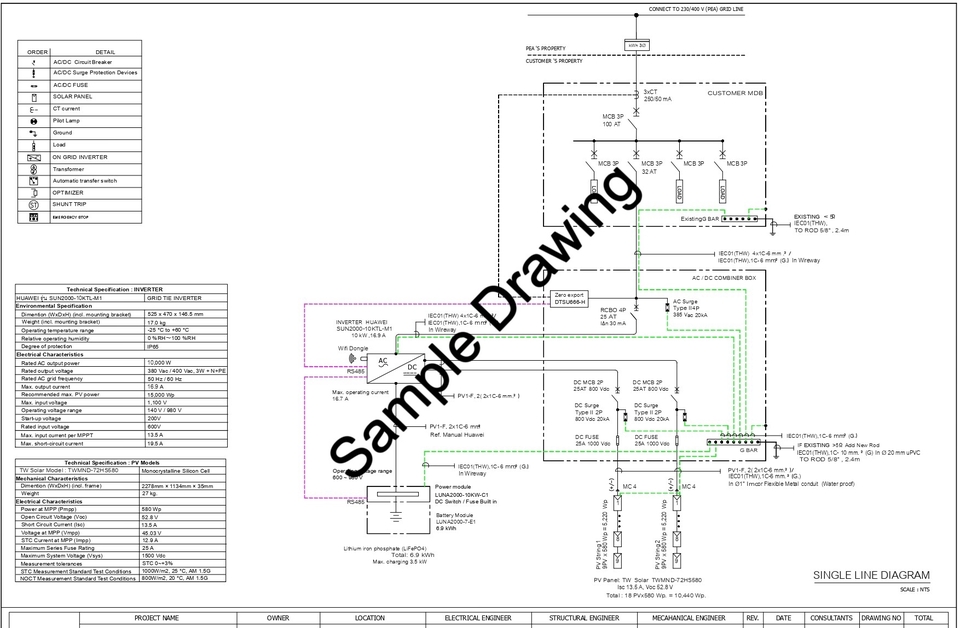Screen dimensions: 960x628
Task: Click the Existing G BAR terminal strip
Action: click(740, 219)
